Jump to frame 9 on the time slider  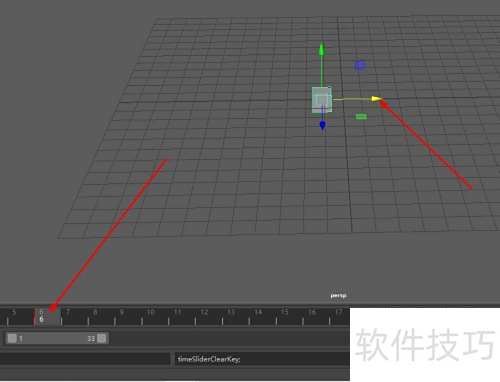(x=122, y=312)
